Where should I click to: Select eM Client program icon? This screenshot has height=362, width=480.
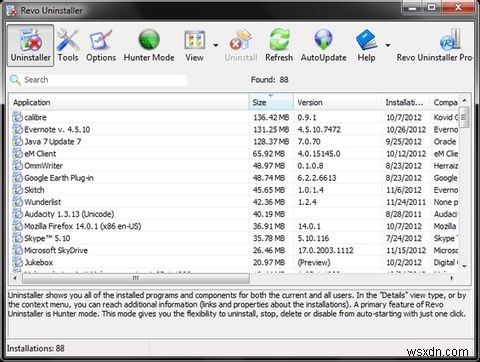point(17,153)
